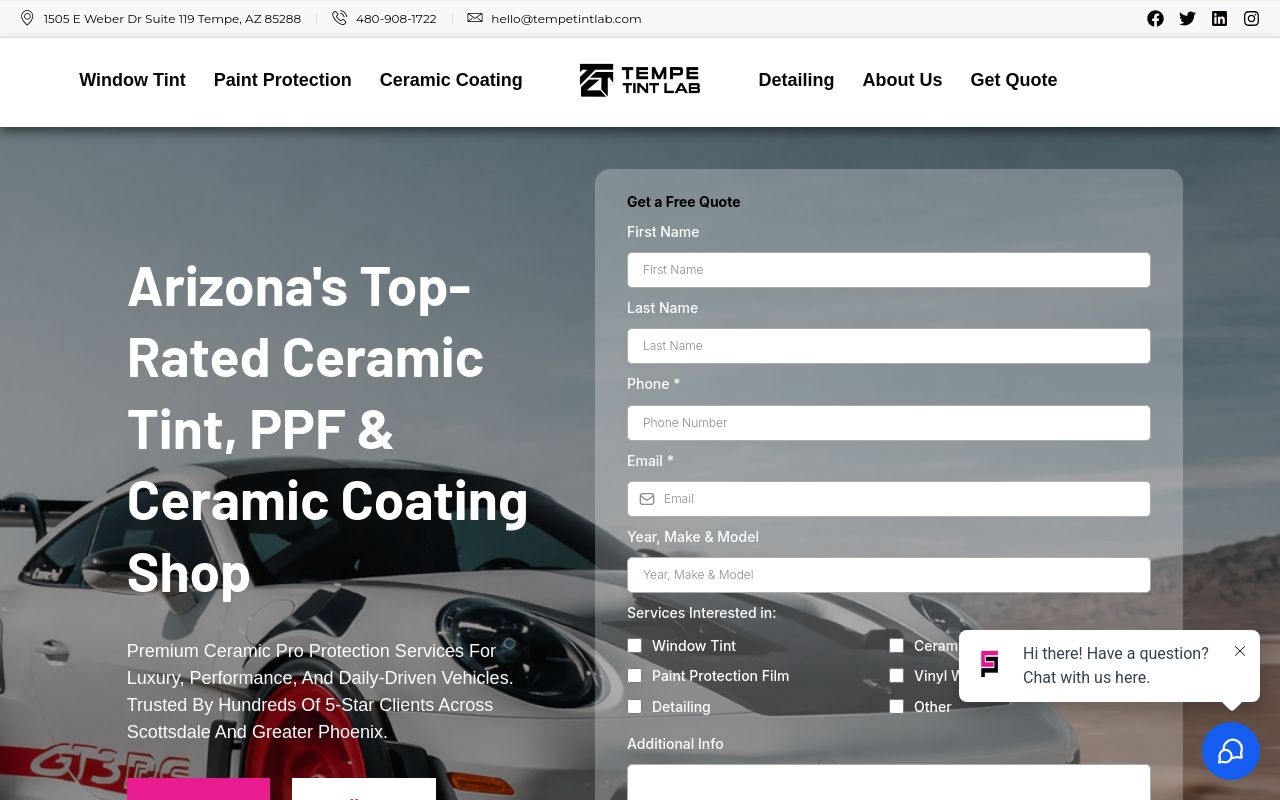Check the Window Tint checkbox
This screenshot has height=800, width=1280.
[x=634, y=646]
